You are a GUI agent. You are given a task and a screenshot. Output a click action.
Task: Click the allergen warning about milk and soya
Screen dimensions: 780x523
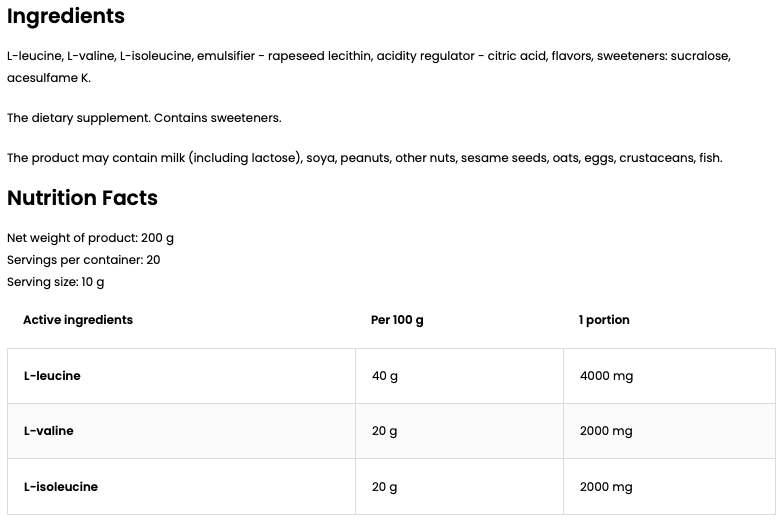tap(364, 158)
